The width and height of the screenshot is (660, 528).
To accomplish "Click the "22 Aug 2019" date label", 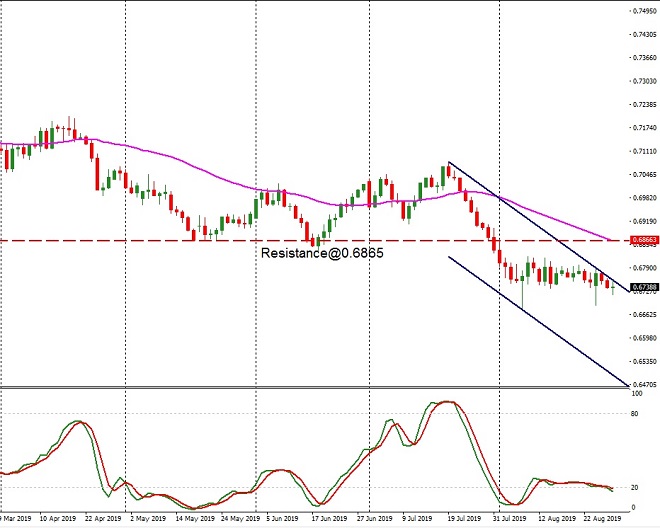I will click(x=602, y=518).
